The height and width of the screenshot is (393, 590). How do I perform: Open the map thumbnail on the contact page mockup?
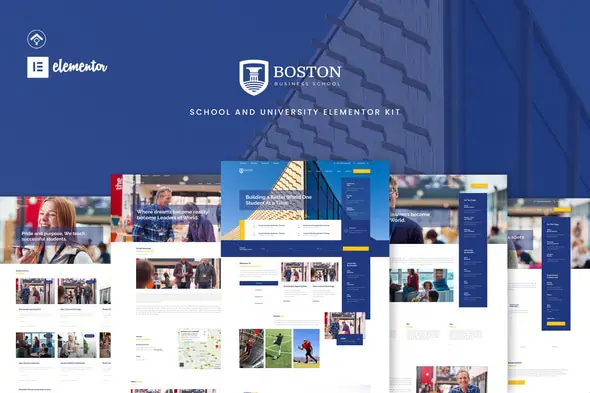(x=199, y=349)
